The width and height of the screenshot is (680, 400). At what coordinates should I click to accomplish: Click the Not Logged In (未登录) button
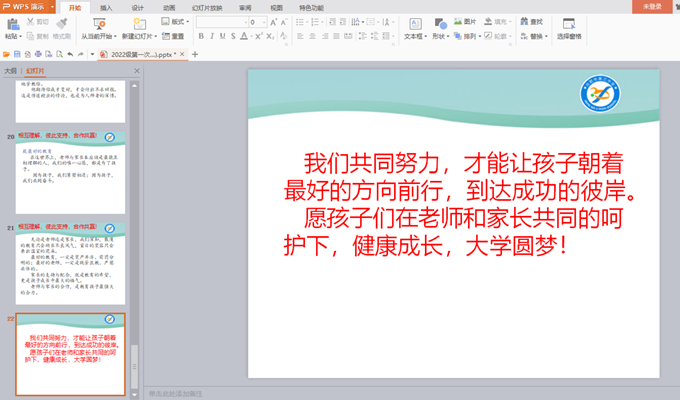click(x=652, y=6)
